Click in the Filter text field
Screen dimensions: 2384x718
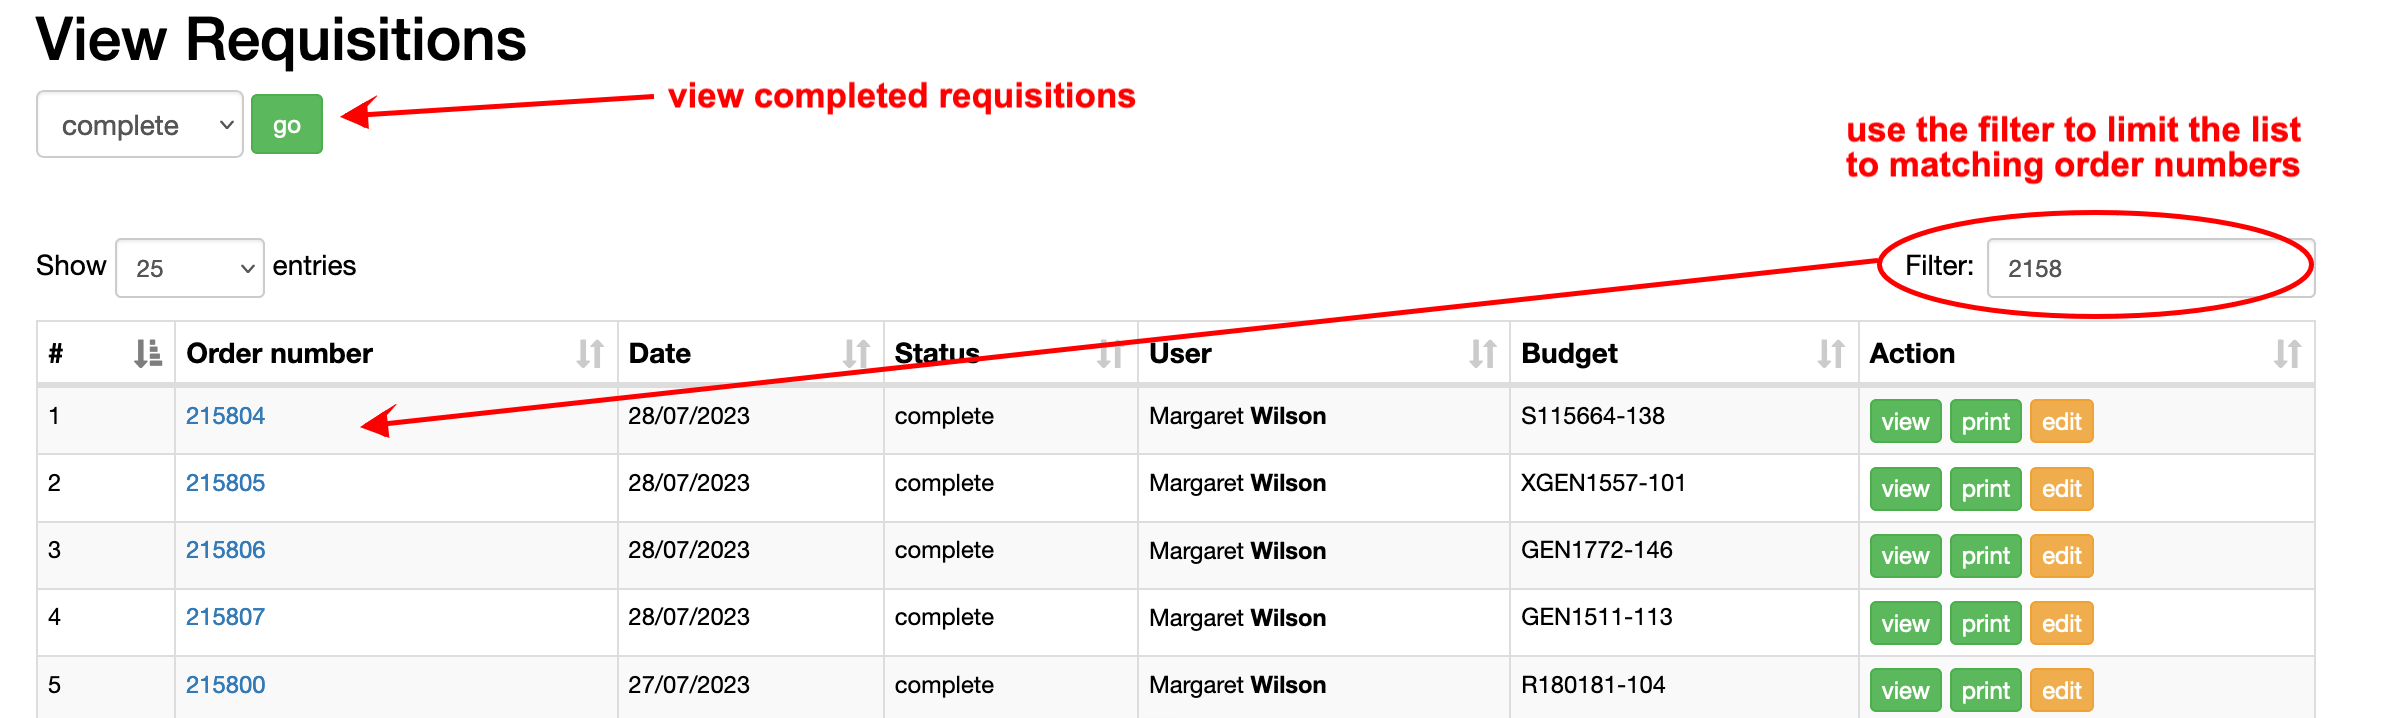(2150, 268)
